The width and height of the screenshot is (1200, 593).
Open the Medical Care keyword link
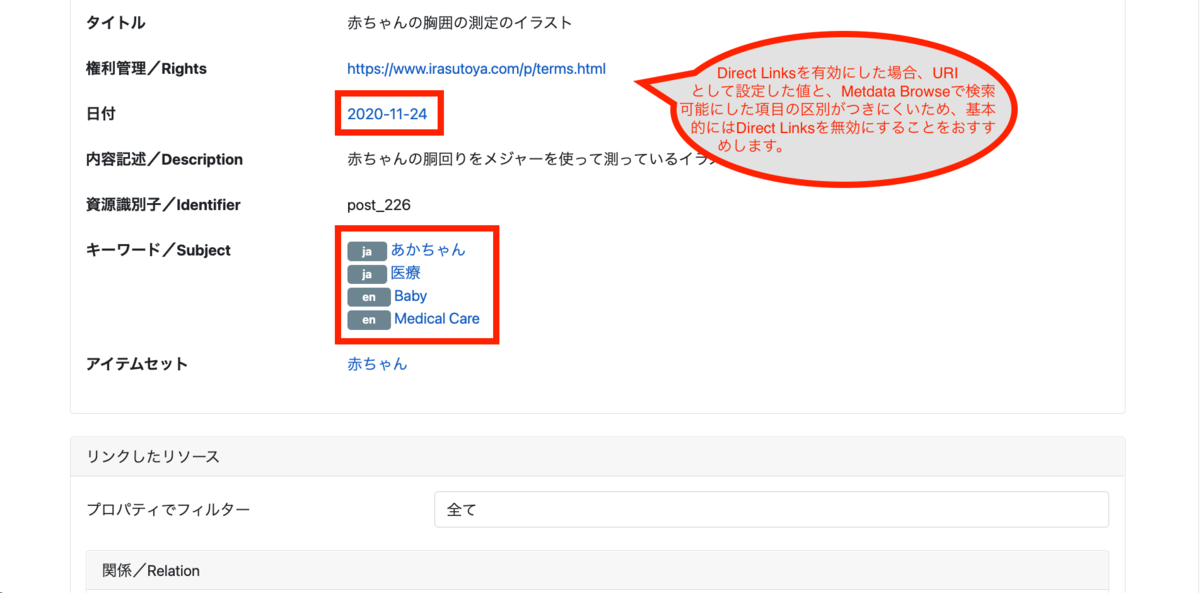437,319
